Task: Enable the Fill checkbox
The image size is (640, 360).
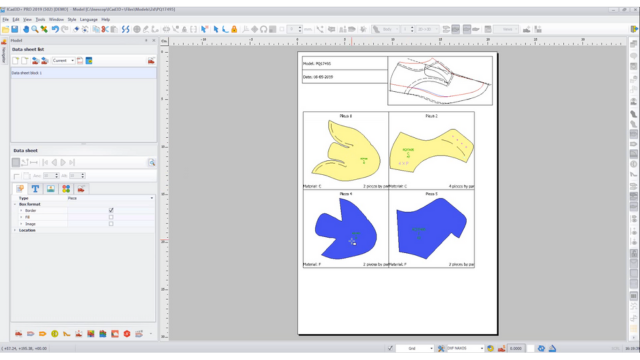Action: [111, 217]
